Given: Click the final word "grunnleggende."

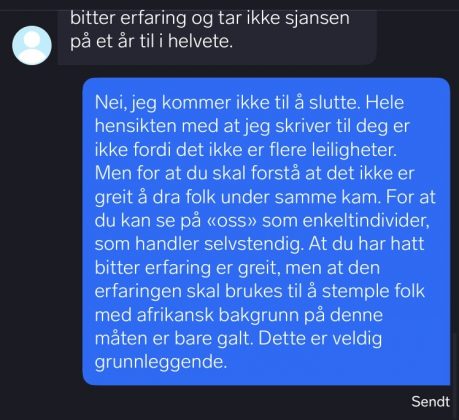Looking at the screenshot, I should coord(161,362).
